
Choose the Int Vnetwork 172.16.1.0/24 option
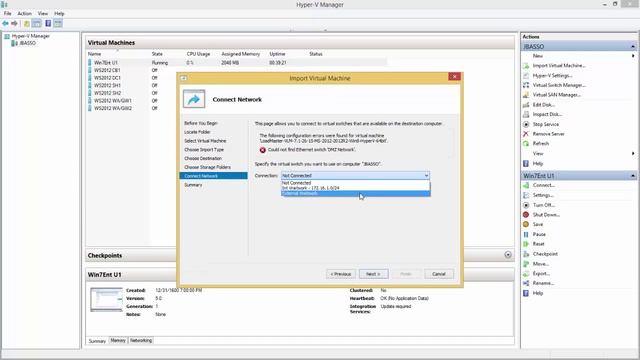pyautogui.click(x=356, y=188)
